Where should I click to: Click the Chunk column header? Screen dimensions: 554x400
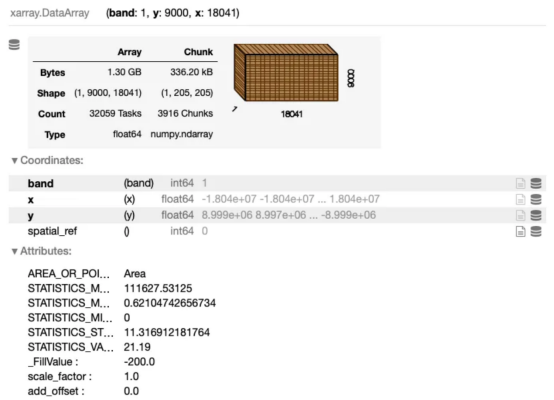click(x=198, y=52)
